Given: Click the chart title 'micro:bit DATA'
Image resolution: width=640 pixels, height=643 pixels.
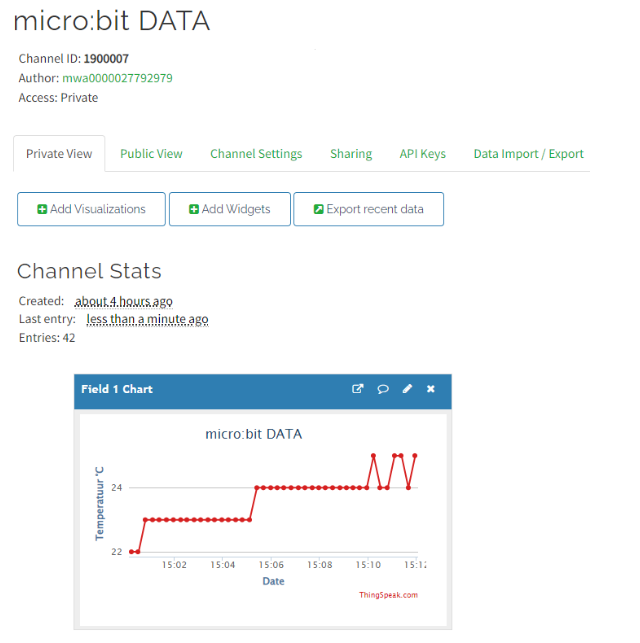Looking at the screenshot, I should 254,434.
